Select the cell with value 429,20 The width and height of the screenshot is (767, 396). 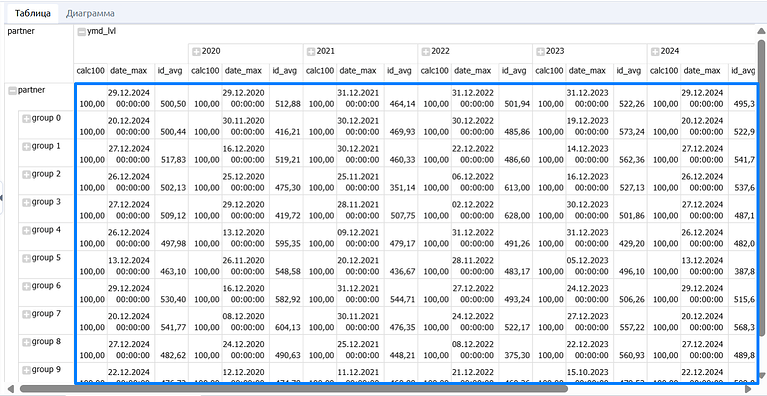631,237
